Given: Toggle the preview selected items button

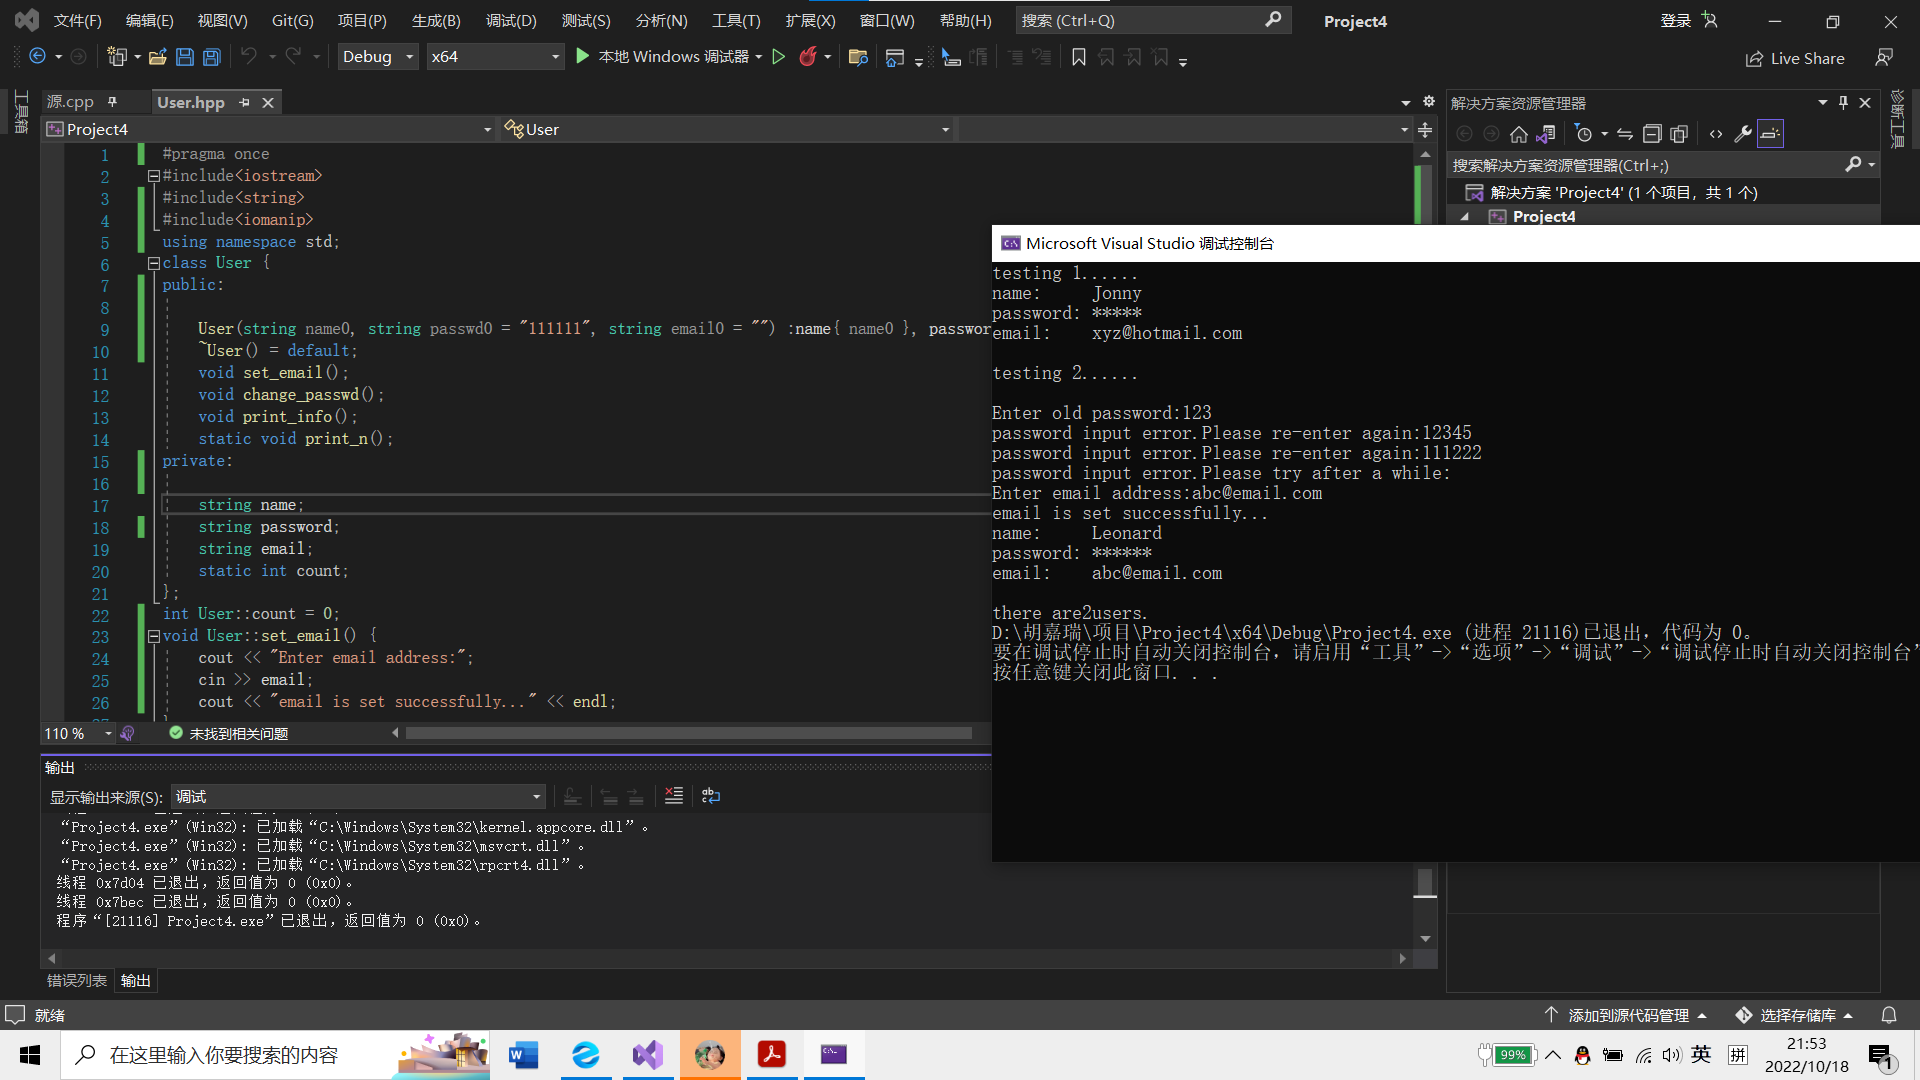Looking at the screenshot, I should point(1770,134).
